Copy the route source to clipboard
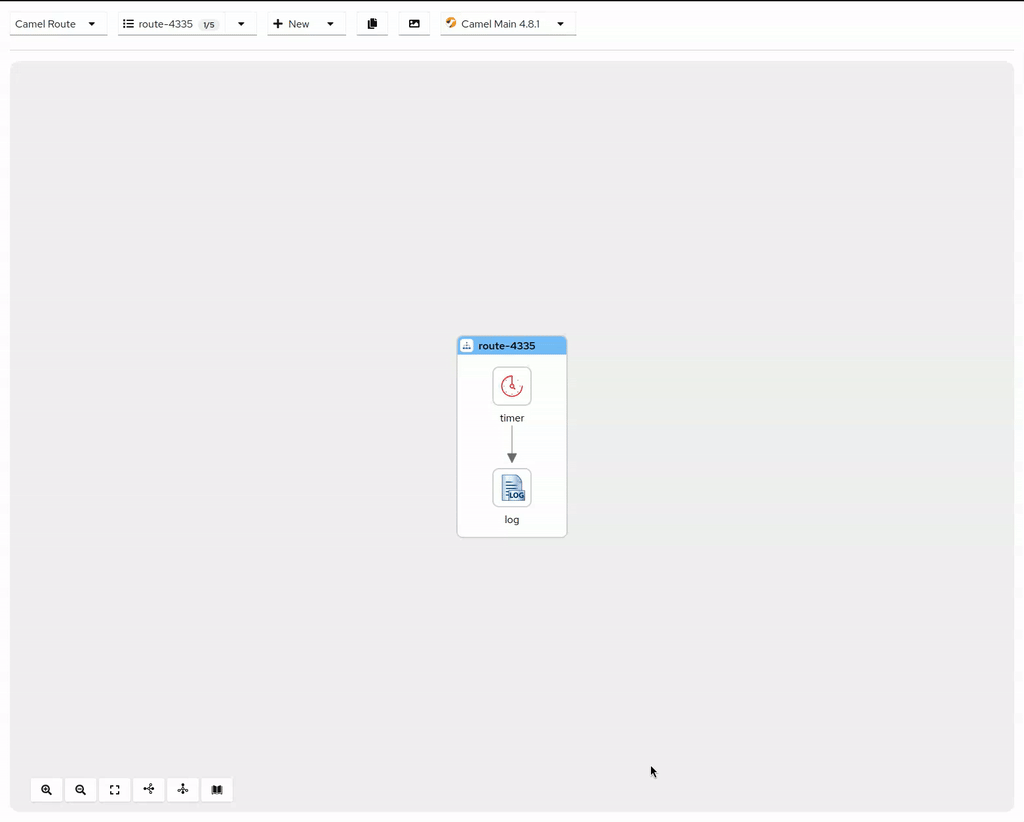The width and height of the screenshot is (1024, 822). [x=372, y=23]
